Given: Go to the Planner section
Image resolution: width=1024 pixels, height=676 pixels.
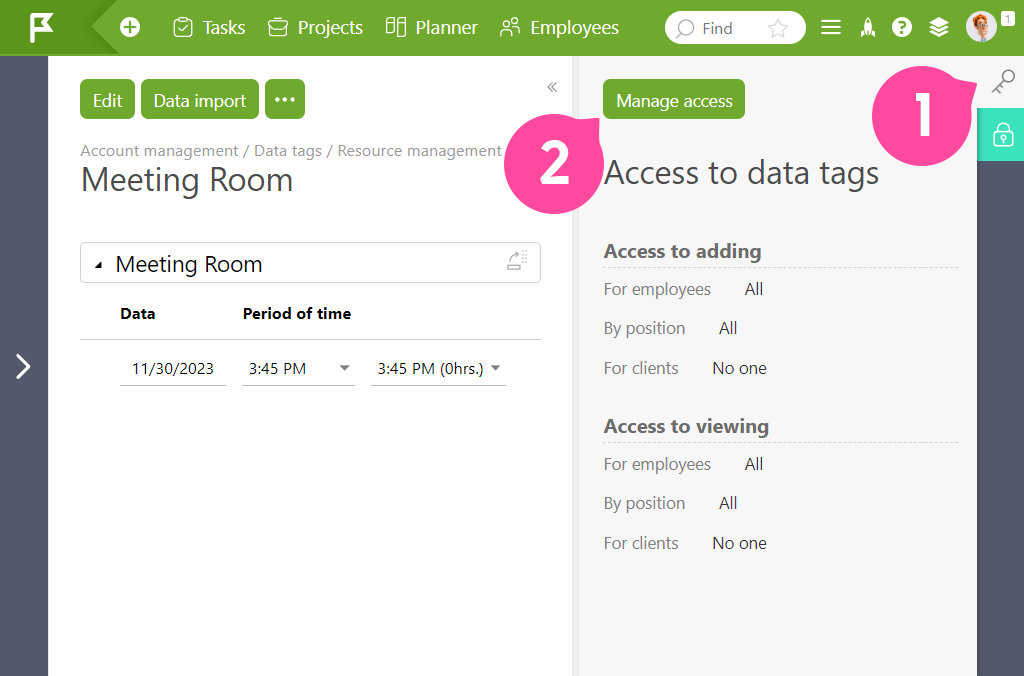Looking at the screenshot, I should tap(432, 27).
